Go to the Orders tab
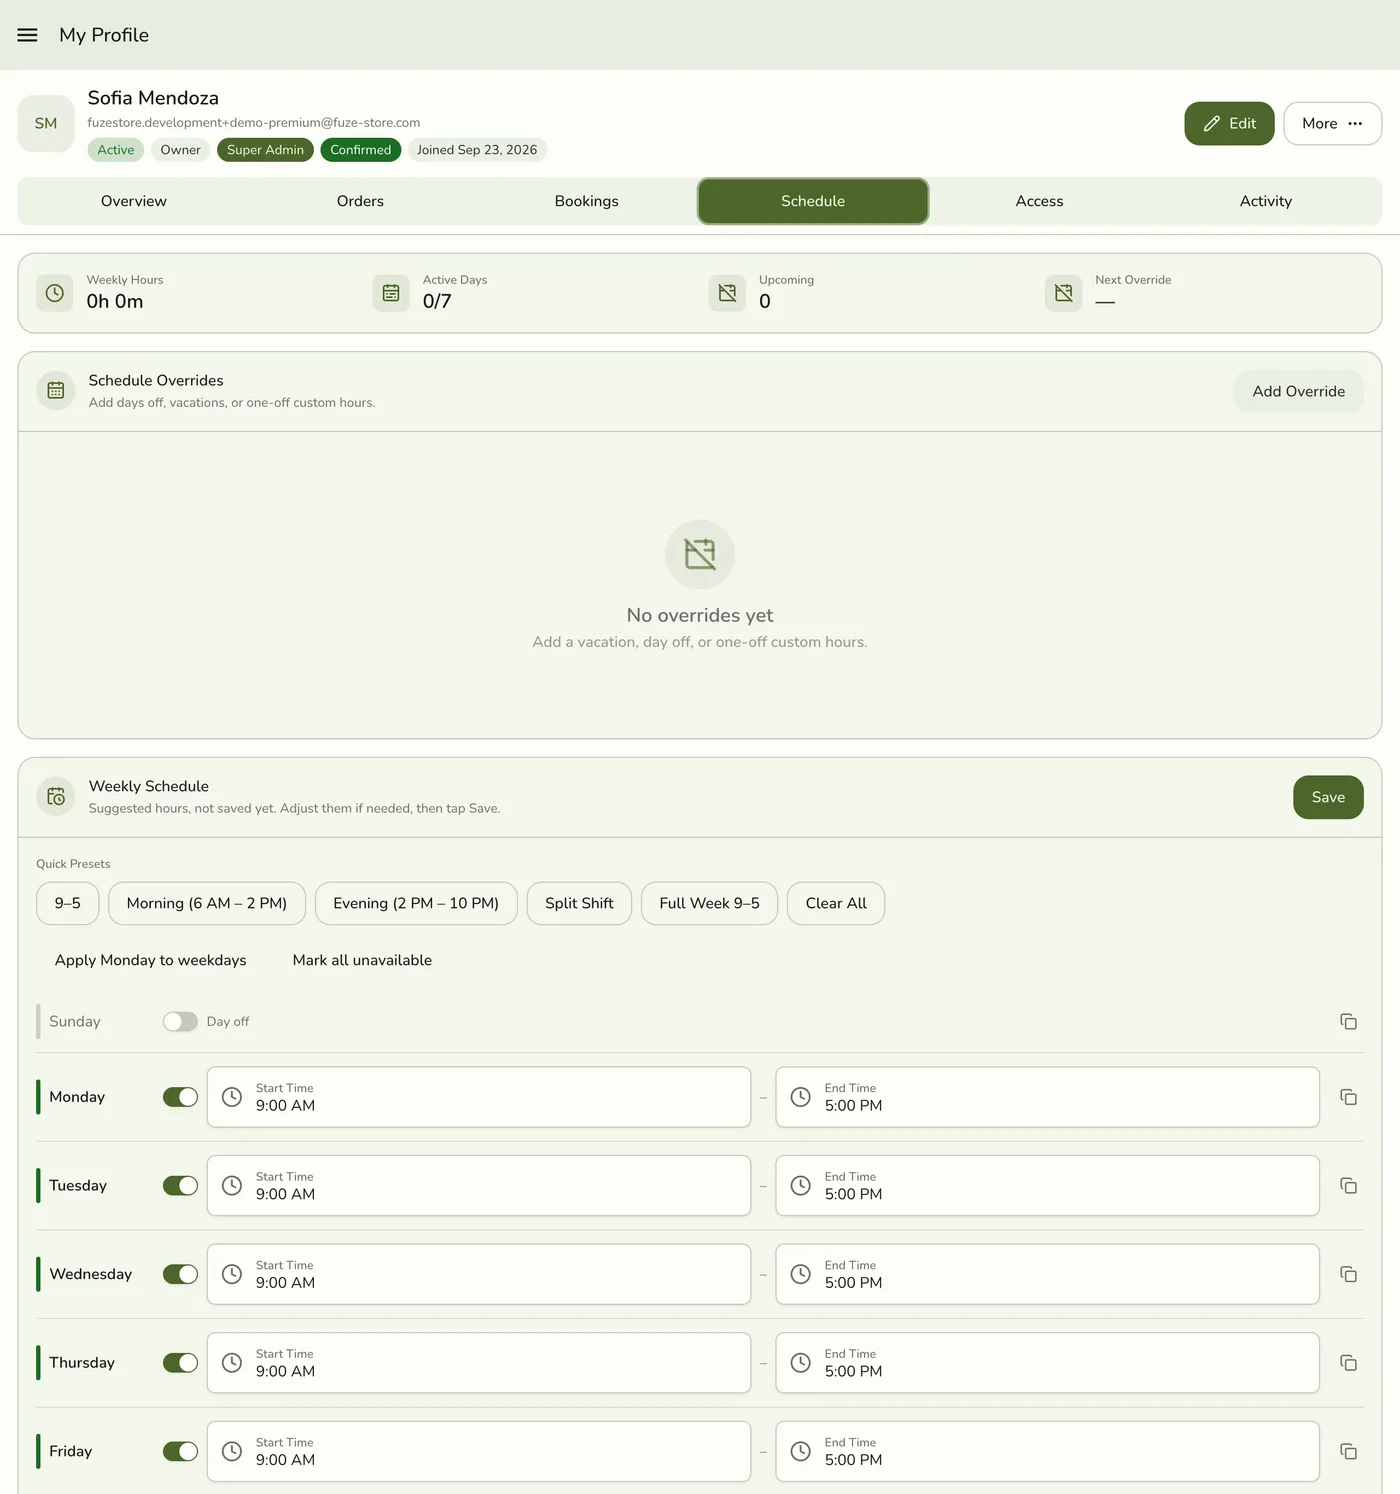Viewport: 1400px width, 1494px height. pyautogui.click(x=360, y=201)
